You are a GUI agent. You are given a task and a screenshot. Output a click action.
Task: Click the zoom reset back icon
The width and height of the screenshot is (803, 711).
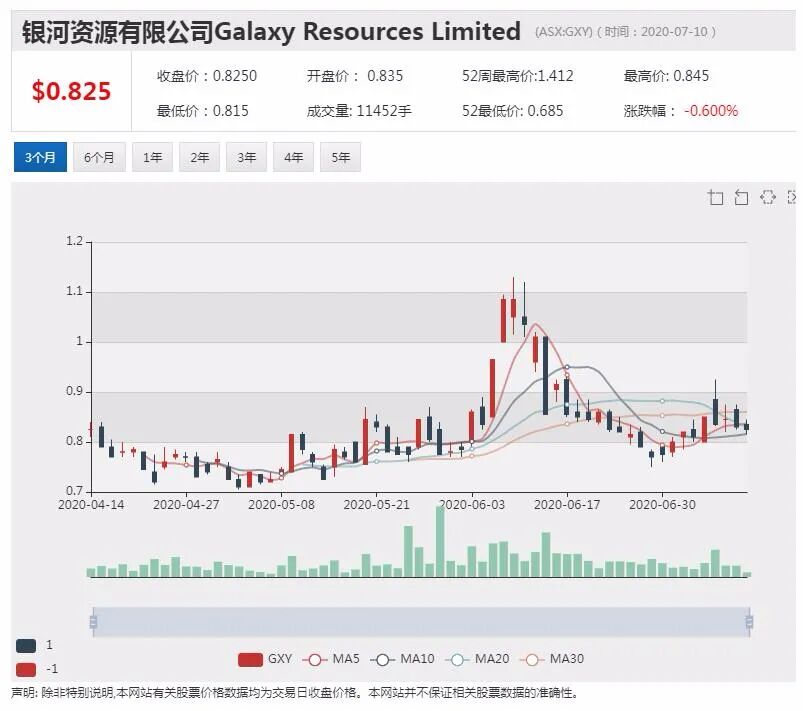(x=741, y=197)
